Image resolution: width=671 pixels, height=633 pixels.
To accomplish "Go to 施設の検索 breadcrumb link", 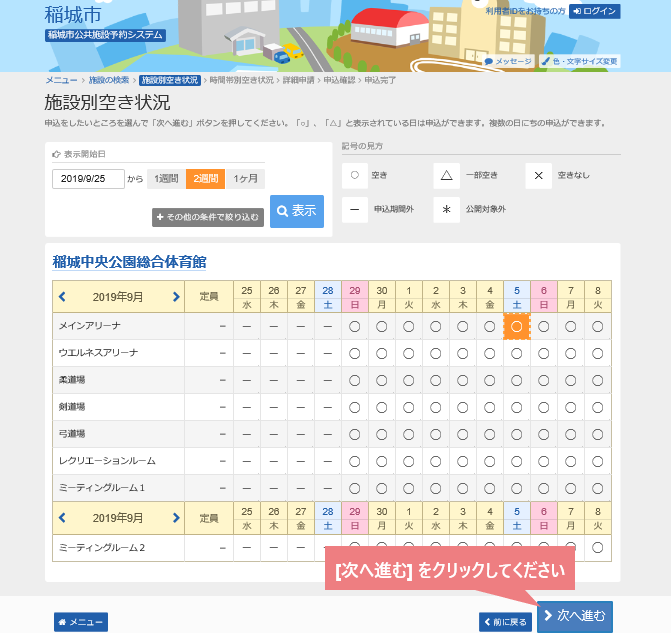I will pyautogui.click(x=109, y=80).
